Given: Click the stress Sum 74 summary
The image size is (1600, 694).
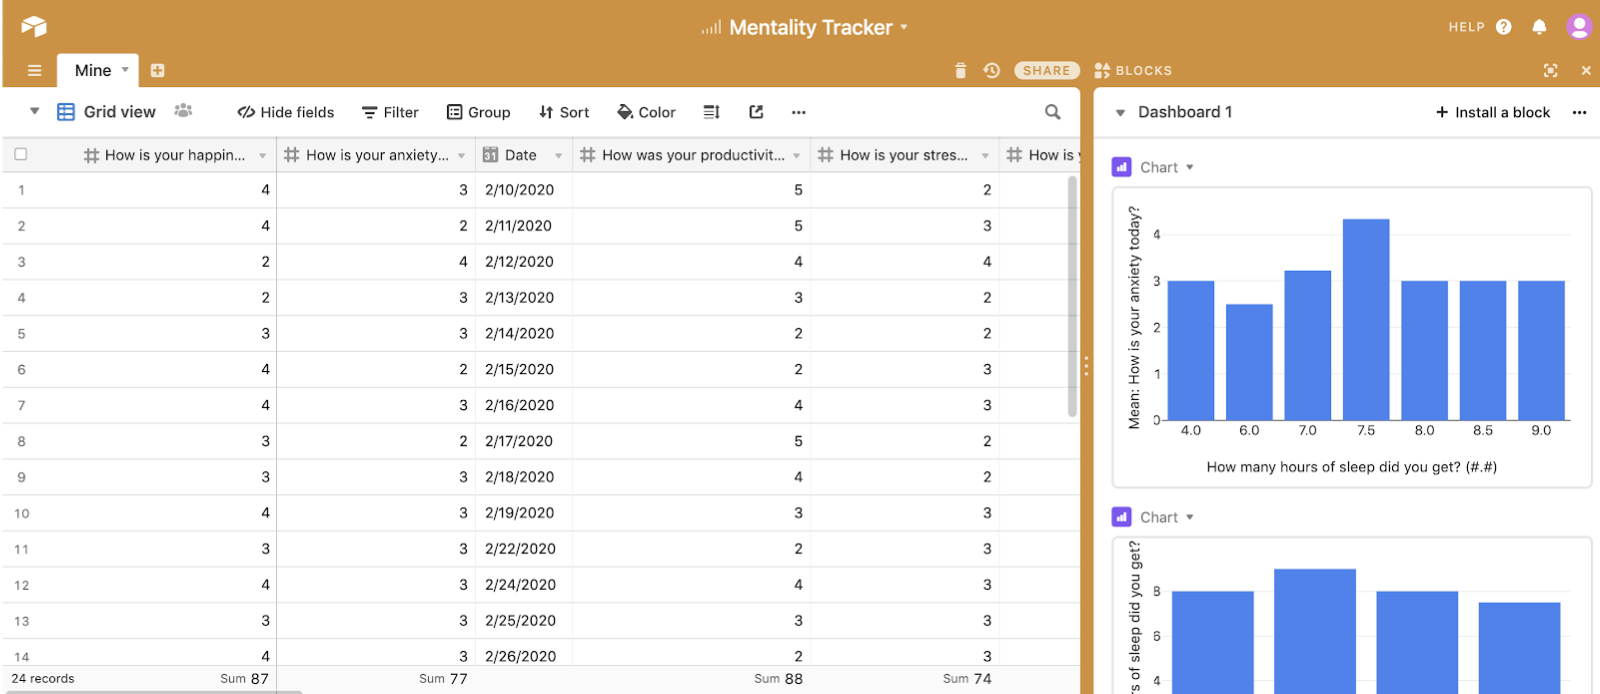Looking at the screenshot, I should [x=967, y=678].
